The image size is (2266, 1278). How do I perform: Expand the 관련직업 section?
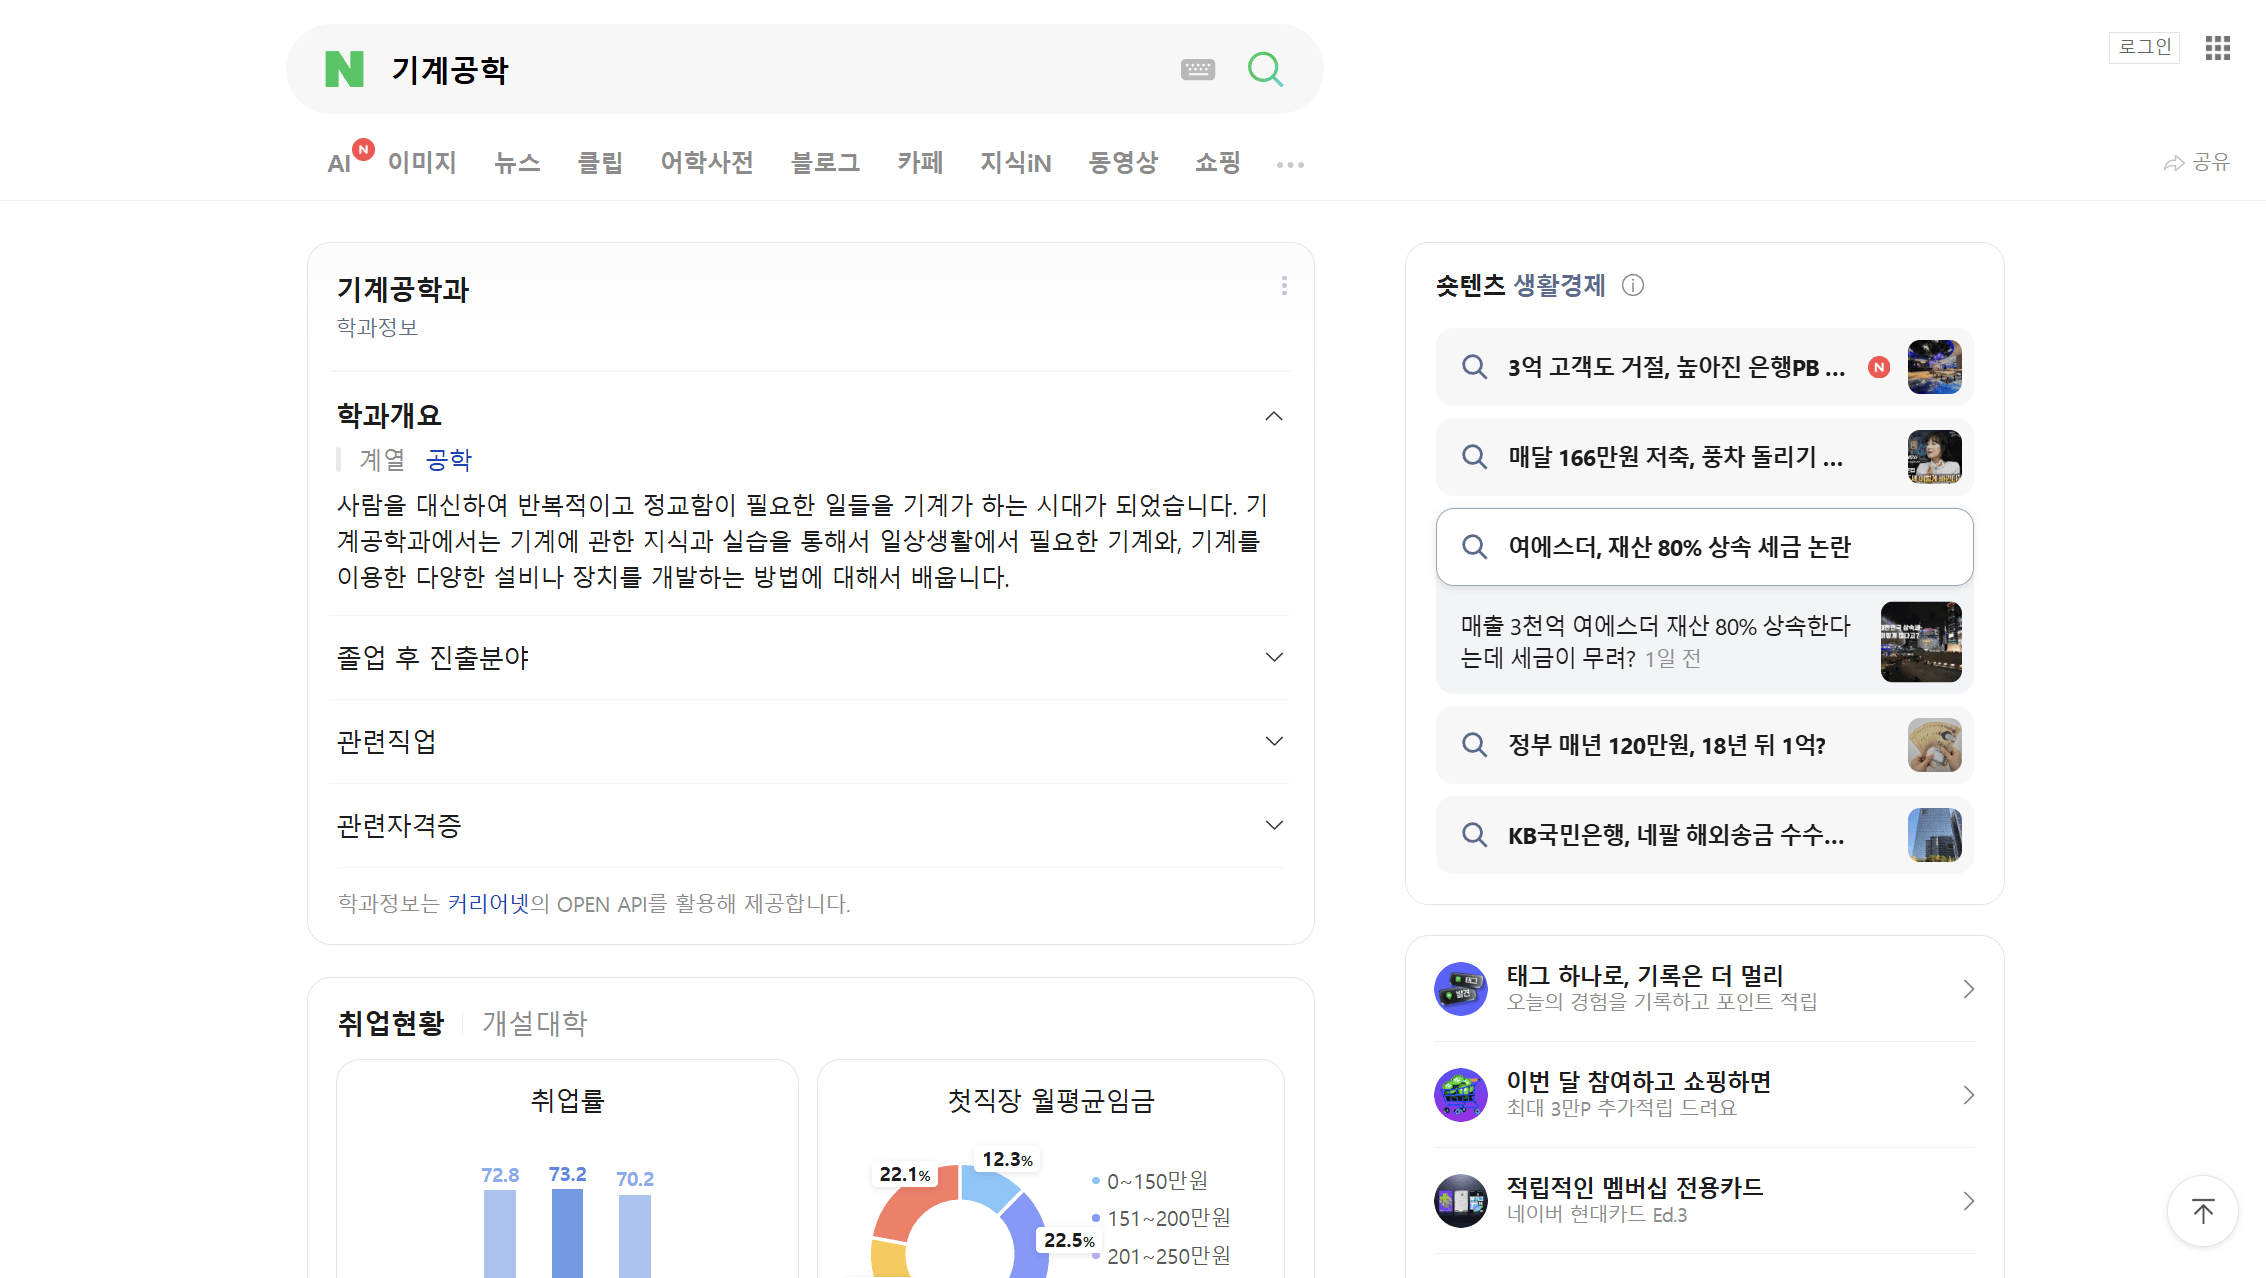point(1274,741)
